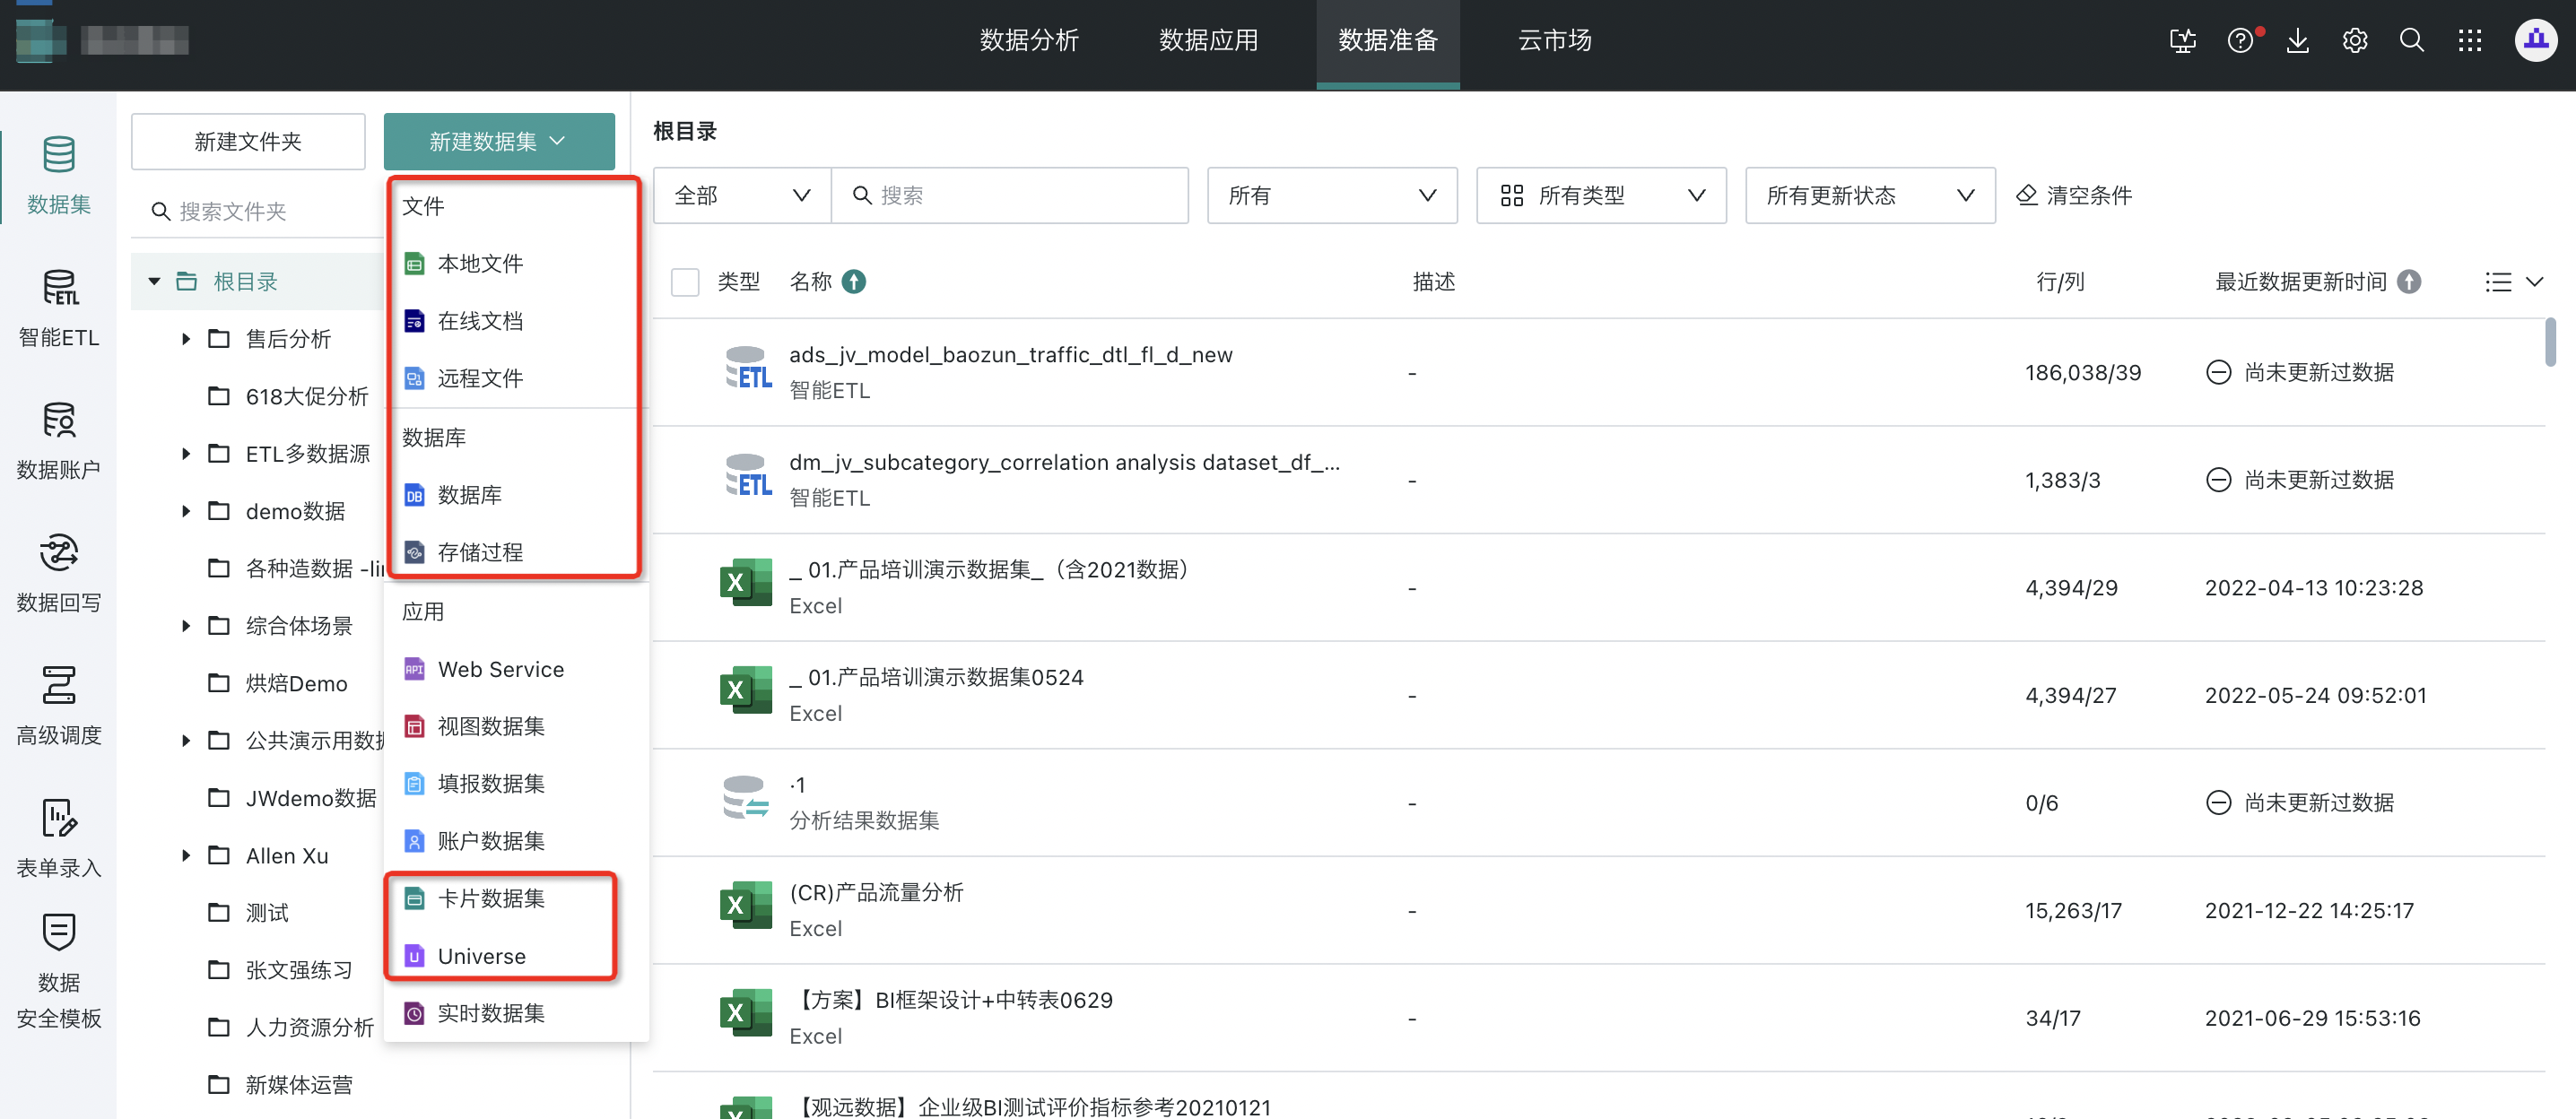Screen dimensions: 2576x1119
Task: Expand the 综合体场景 folder
Action: click(186, 626)
